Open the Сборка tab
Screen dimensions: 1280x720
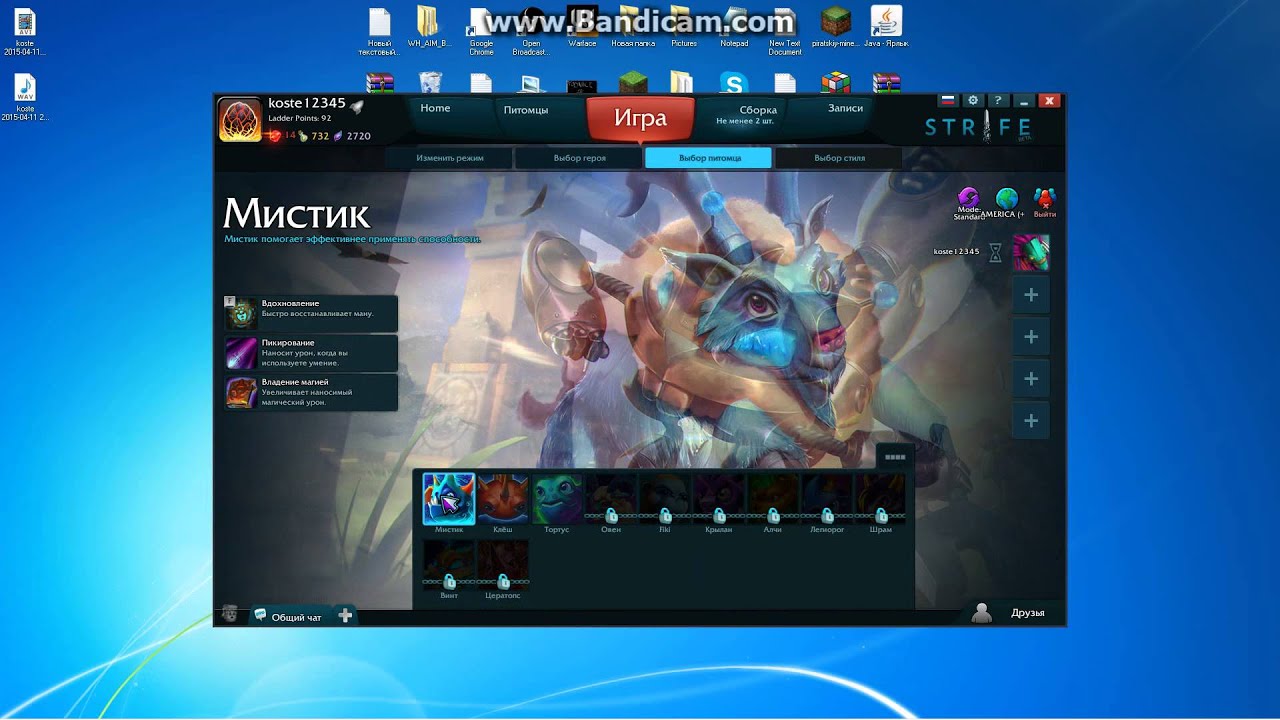758,110
